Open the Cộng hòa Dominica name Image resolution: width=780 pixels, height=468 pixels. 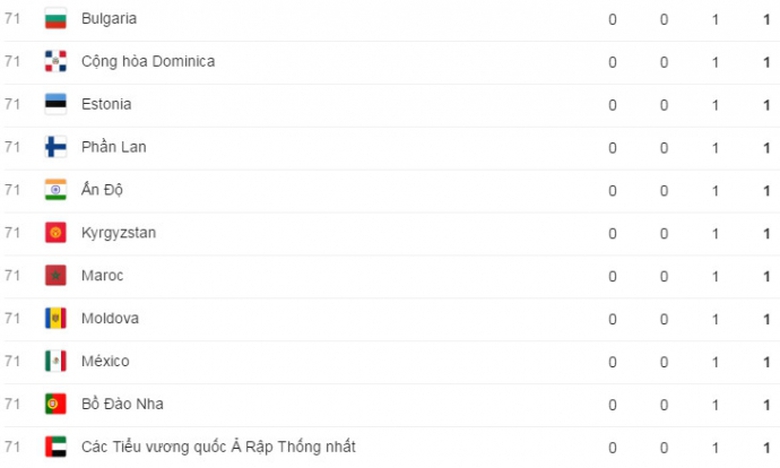[148, 62]
